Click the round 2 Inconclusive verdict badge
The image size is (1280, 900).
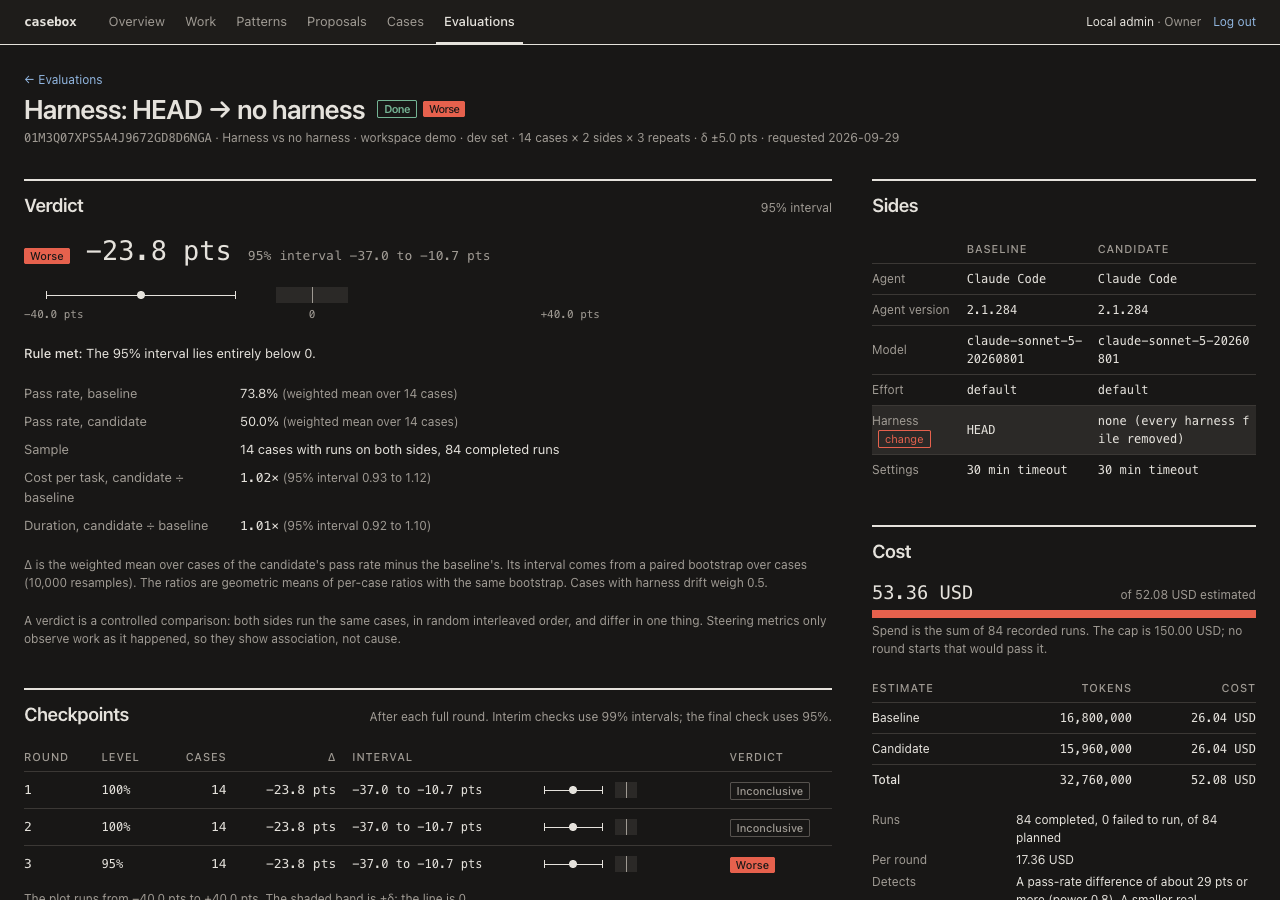(x=769, y=828)
